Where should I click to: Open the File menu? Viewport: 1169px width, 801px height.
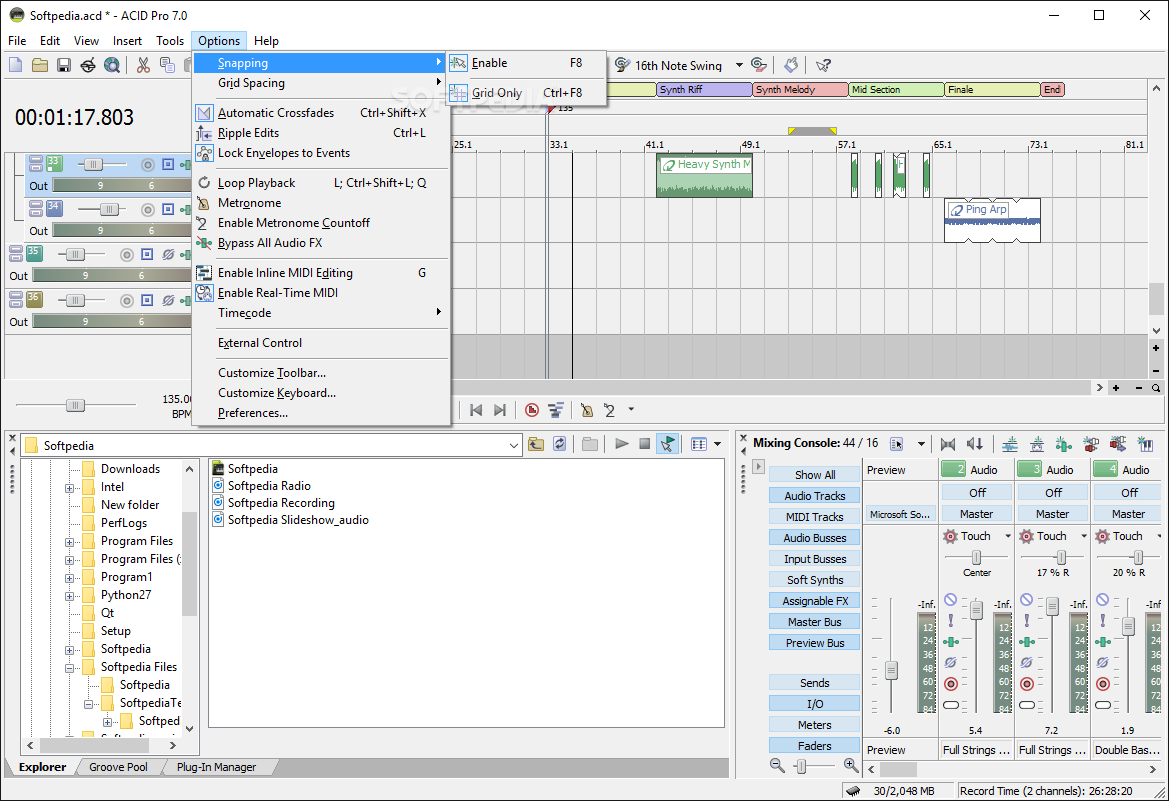click(x=16, y=41)
